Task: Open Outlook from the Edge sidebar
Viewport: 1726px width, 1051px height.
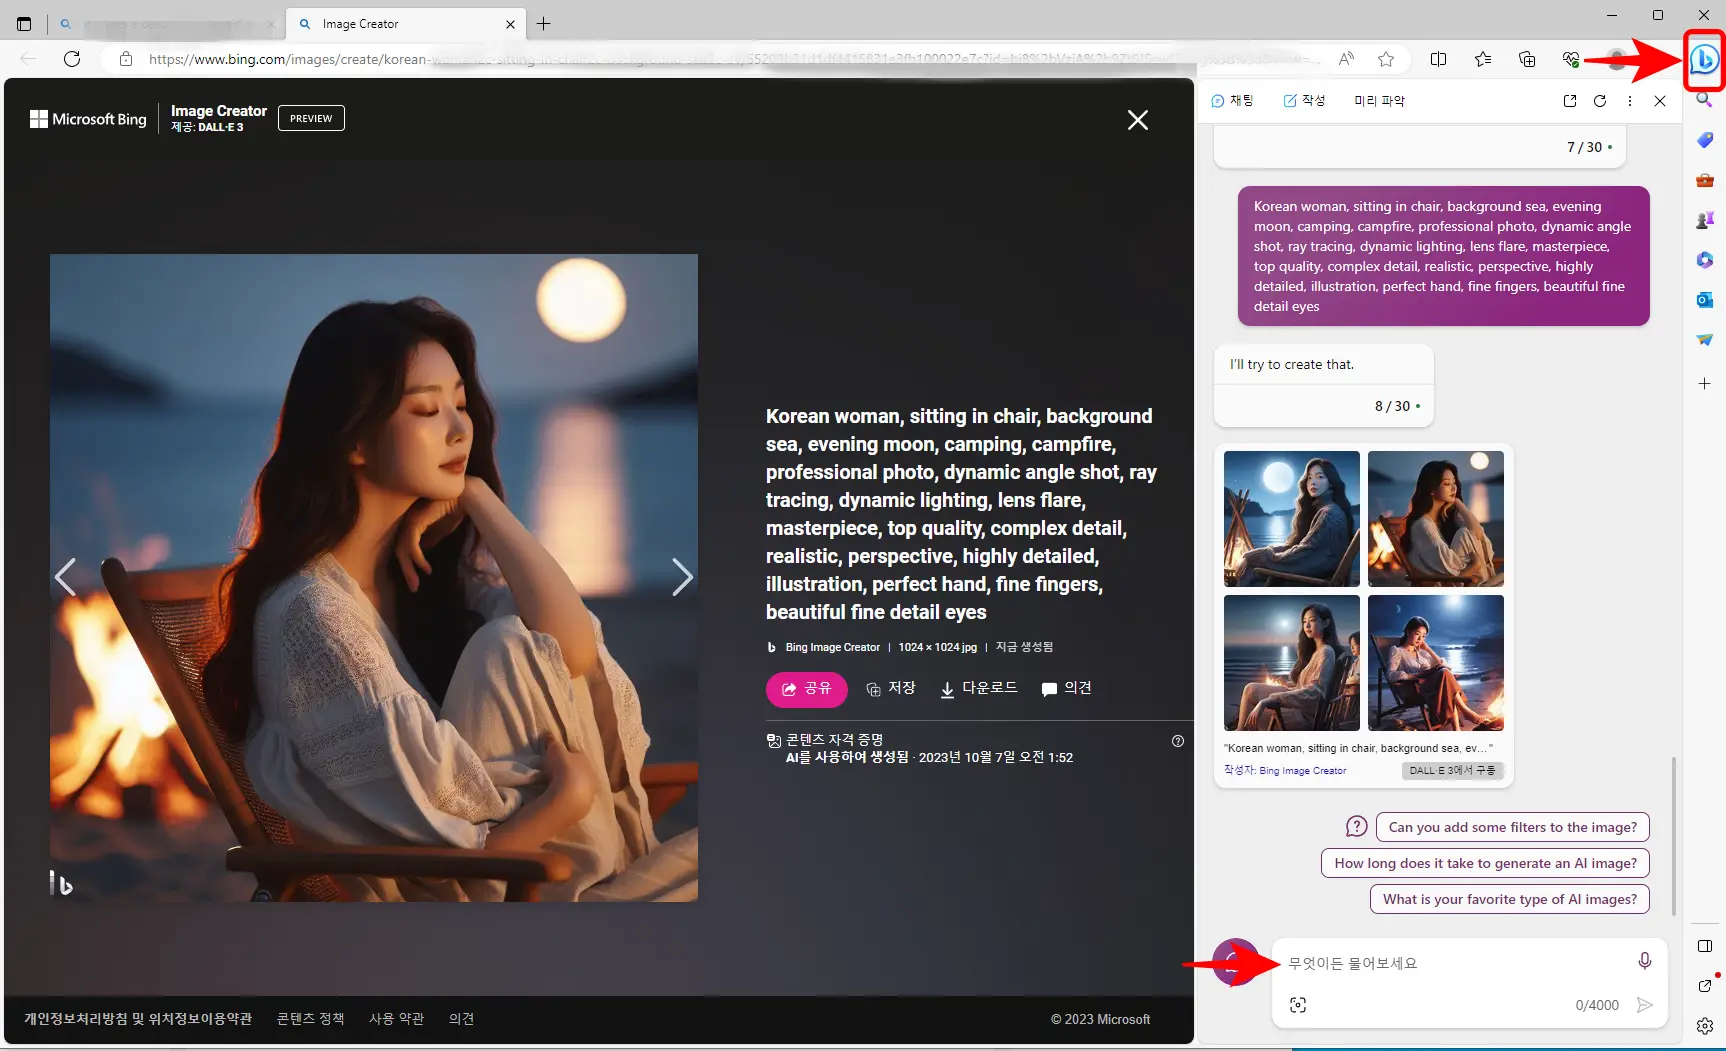Action: [x=1705, y=299]
